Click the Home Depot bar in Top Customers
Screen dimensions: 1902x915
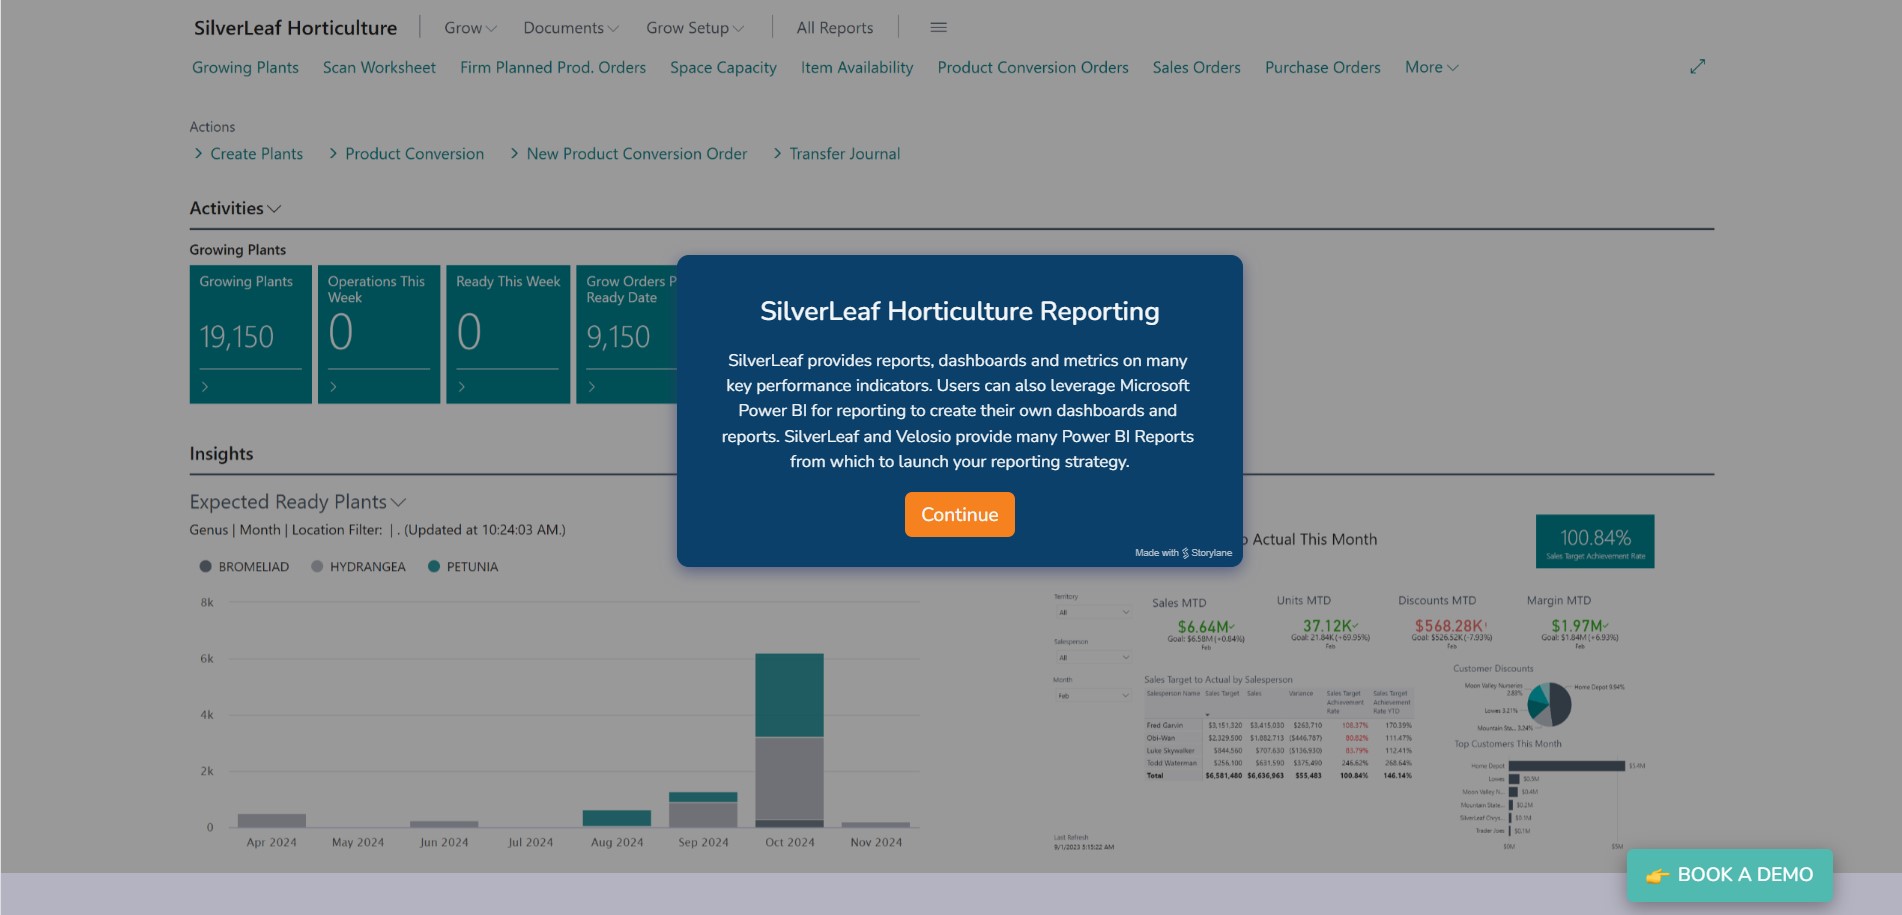[1566, 766]
